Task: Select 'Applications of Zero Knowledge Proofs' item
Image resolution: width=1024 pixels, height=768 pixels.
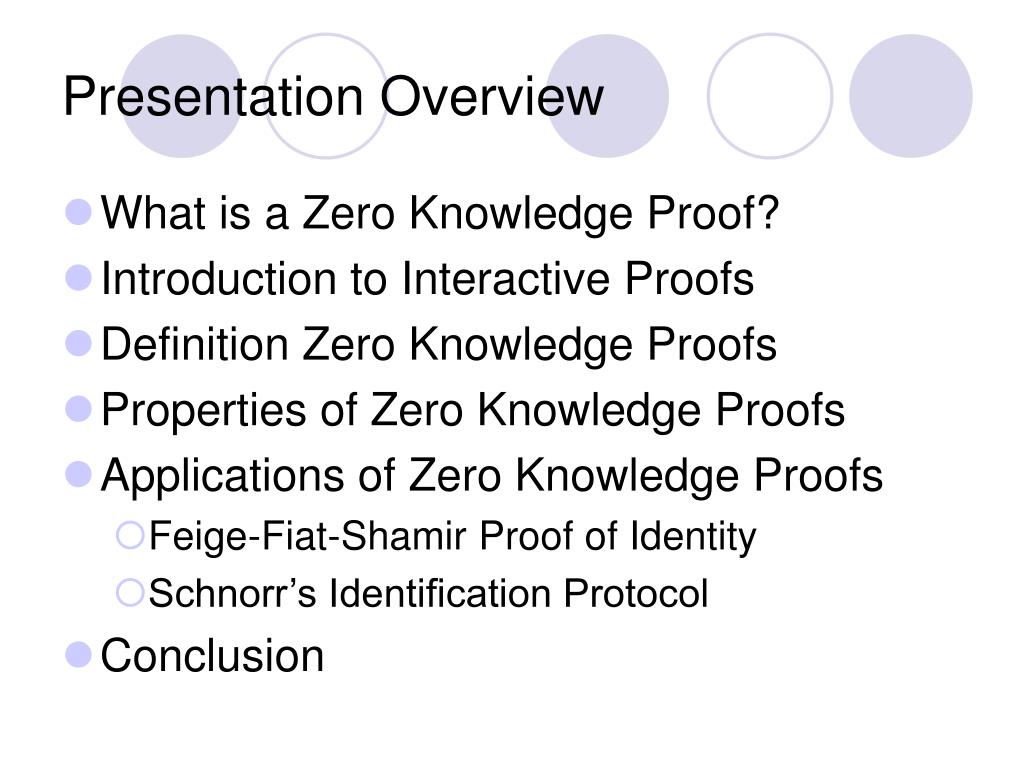Action: (492, 475)
